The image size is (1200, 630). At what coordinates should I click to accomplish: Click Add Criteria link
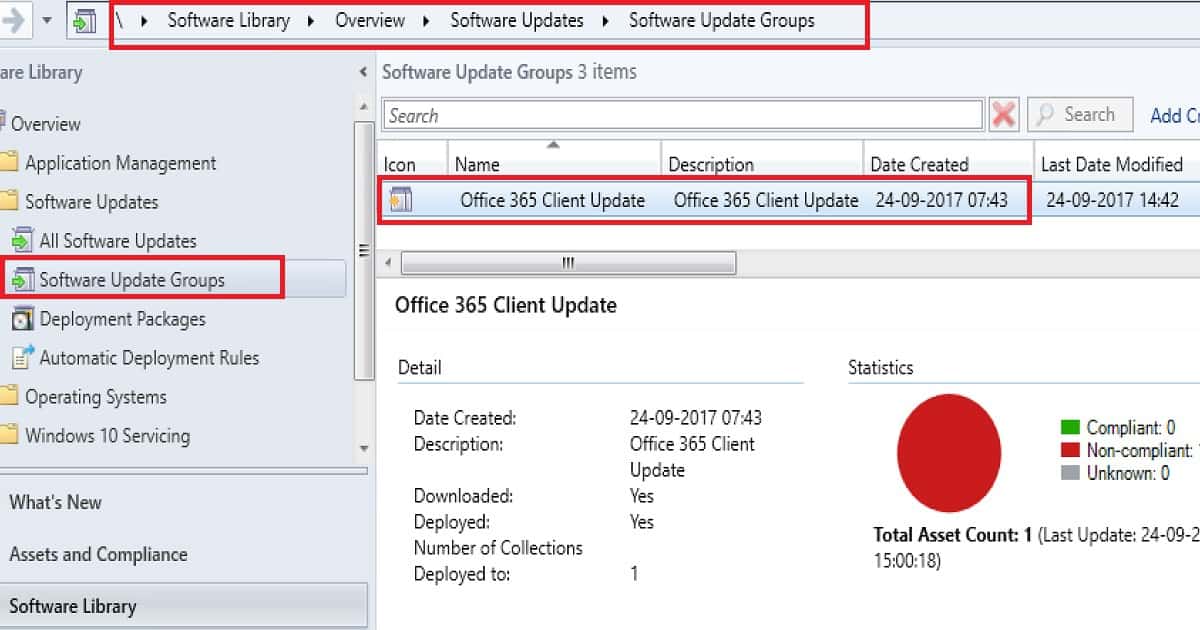(1175, 116)
